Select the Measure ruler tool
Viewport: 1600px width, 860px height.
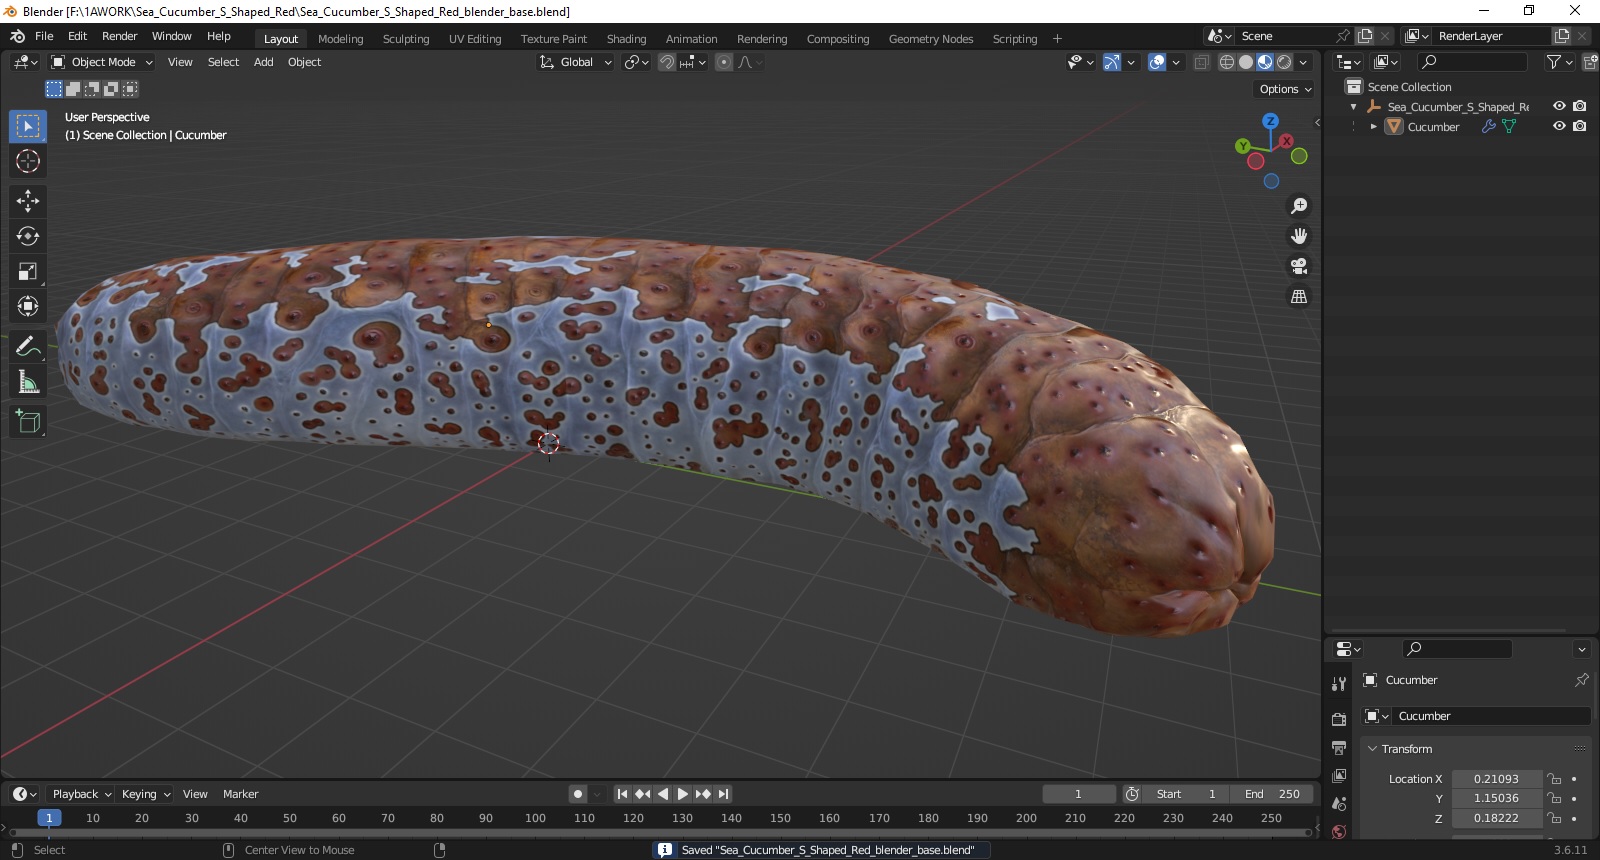point(28,382)
